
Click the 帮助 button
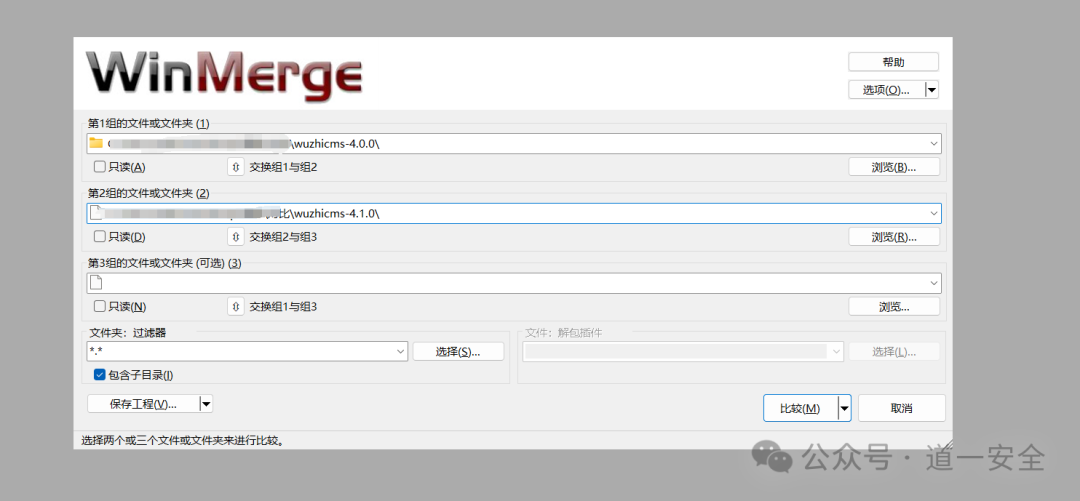tap(893, 62)
